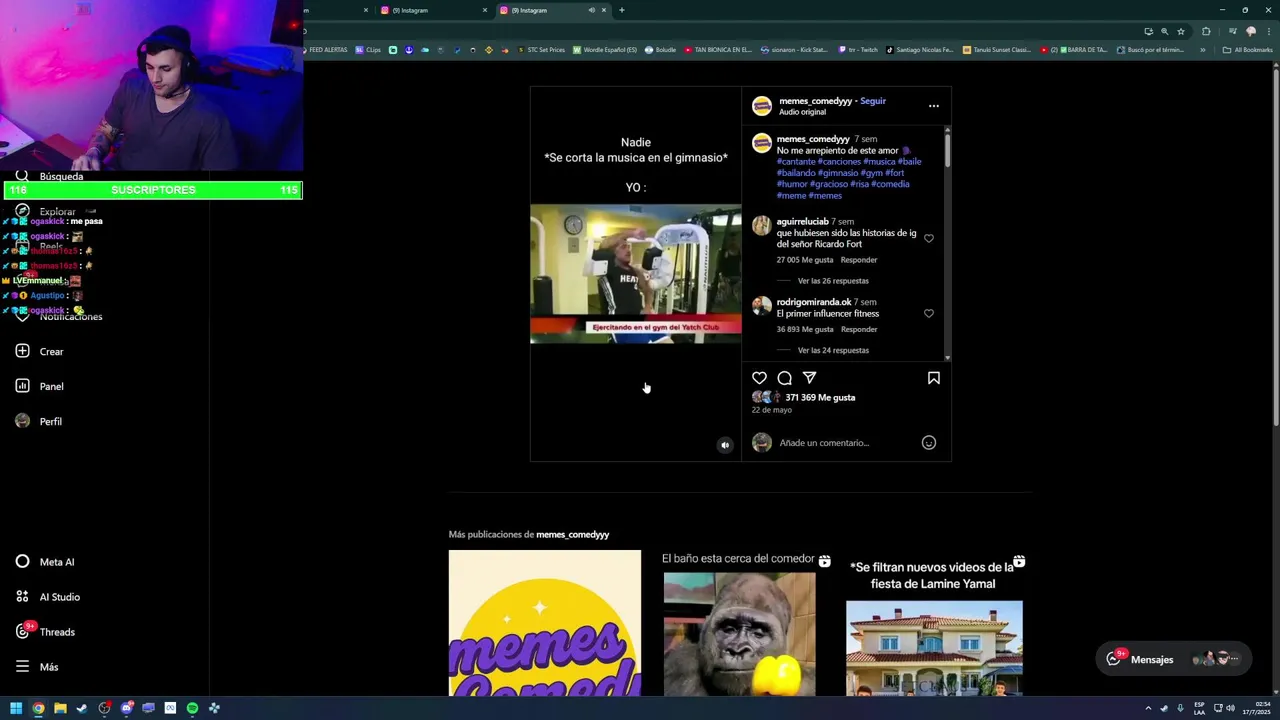The image size is (1280, 720).
Task: Toggle the video mute speaker button
Action: pos(725,445)
